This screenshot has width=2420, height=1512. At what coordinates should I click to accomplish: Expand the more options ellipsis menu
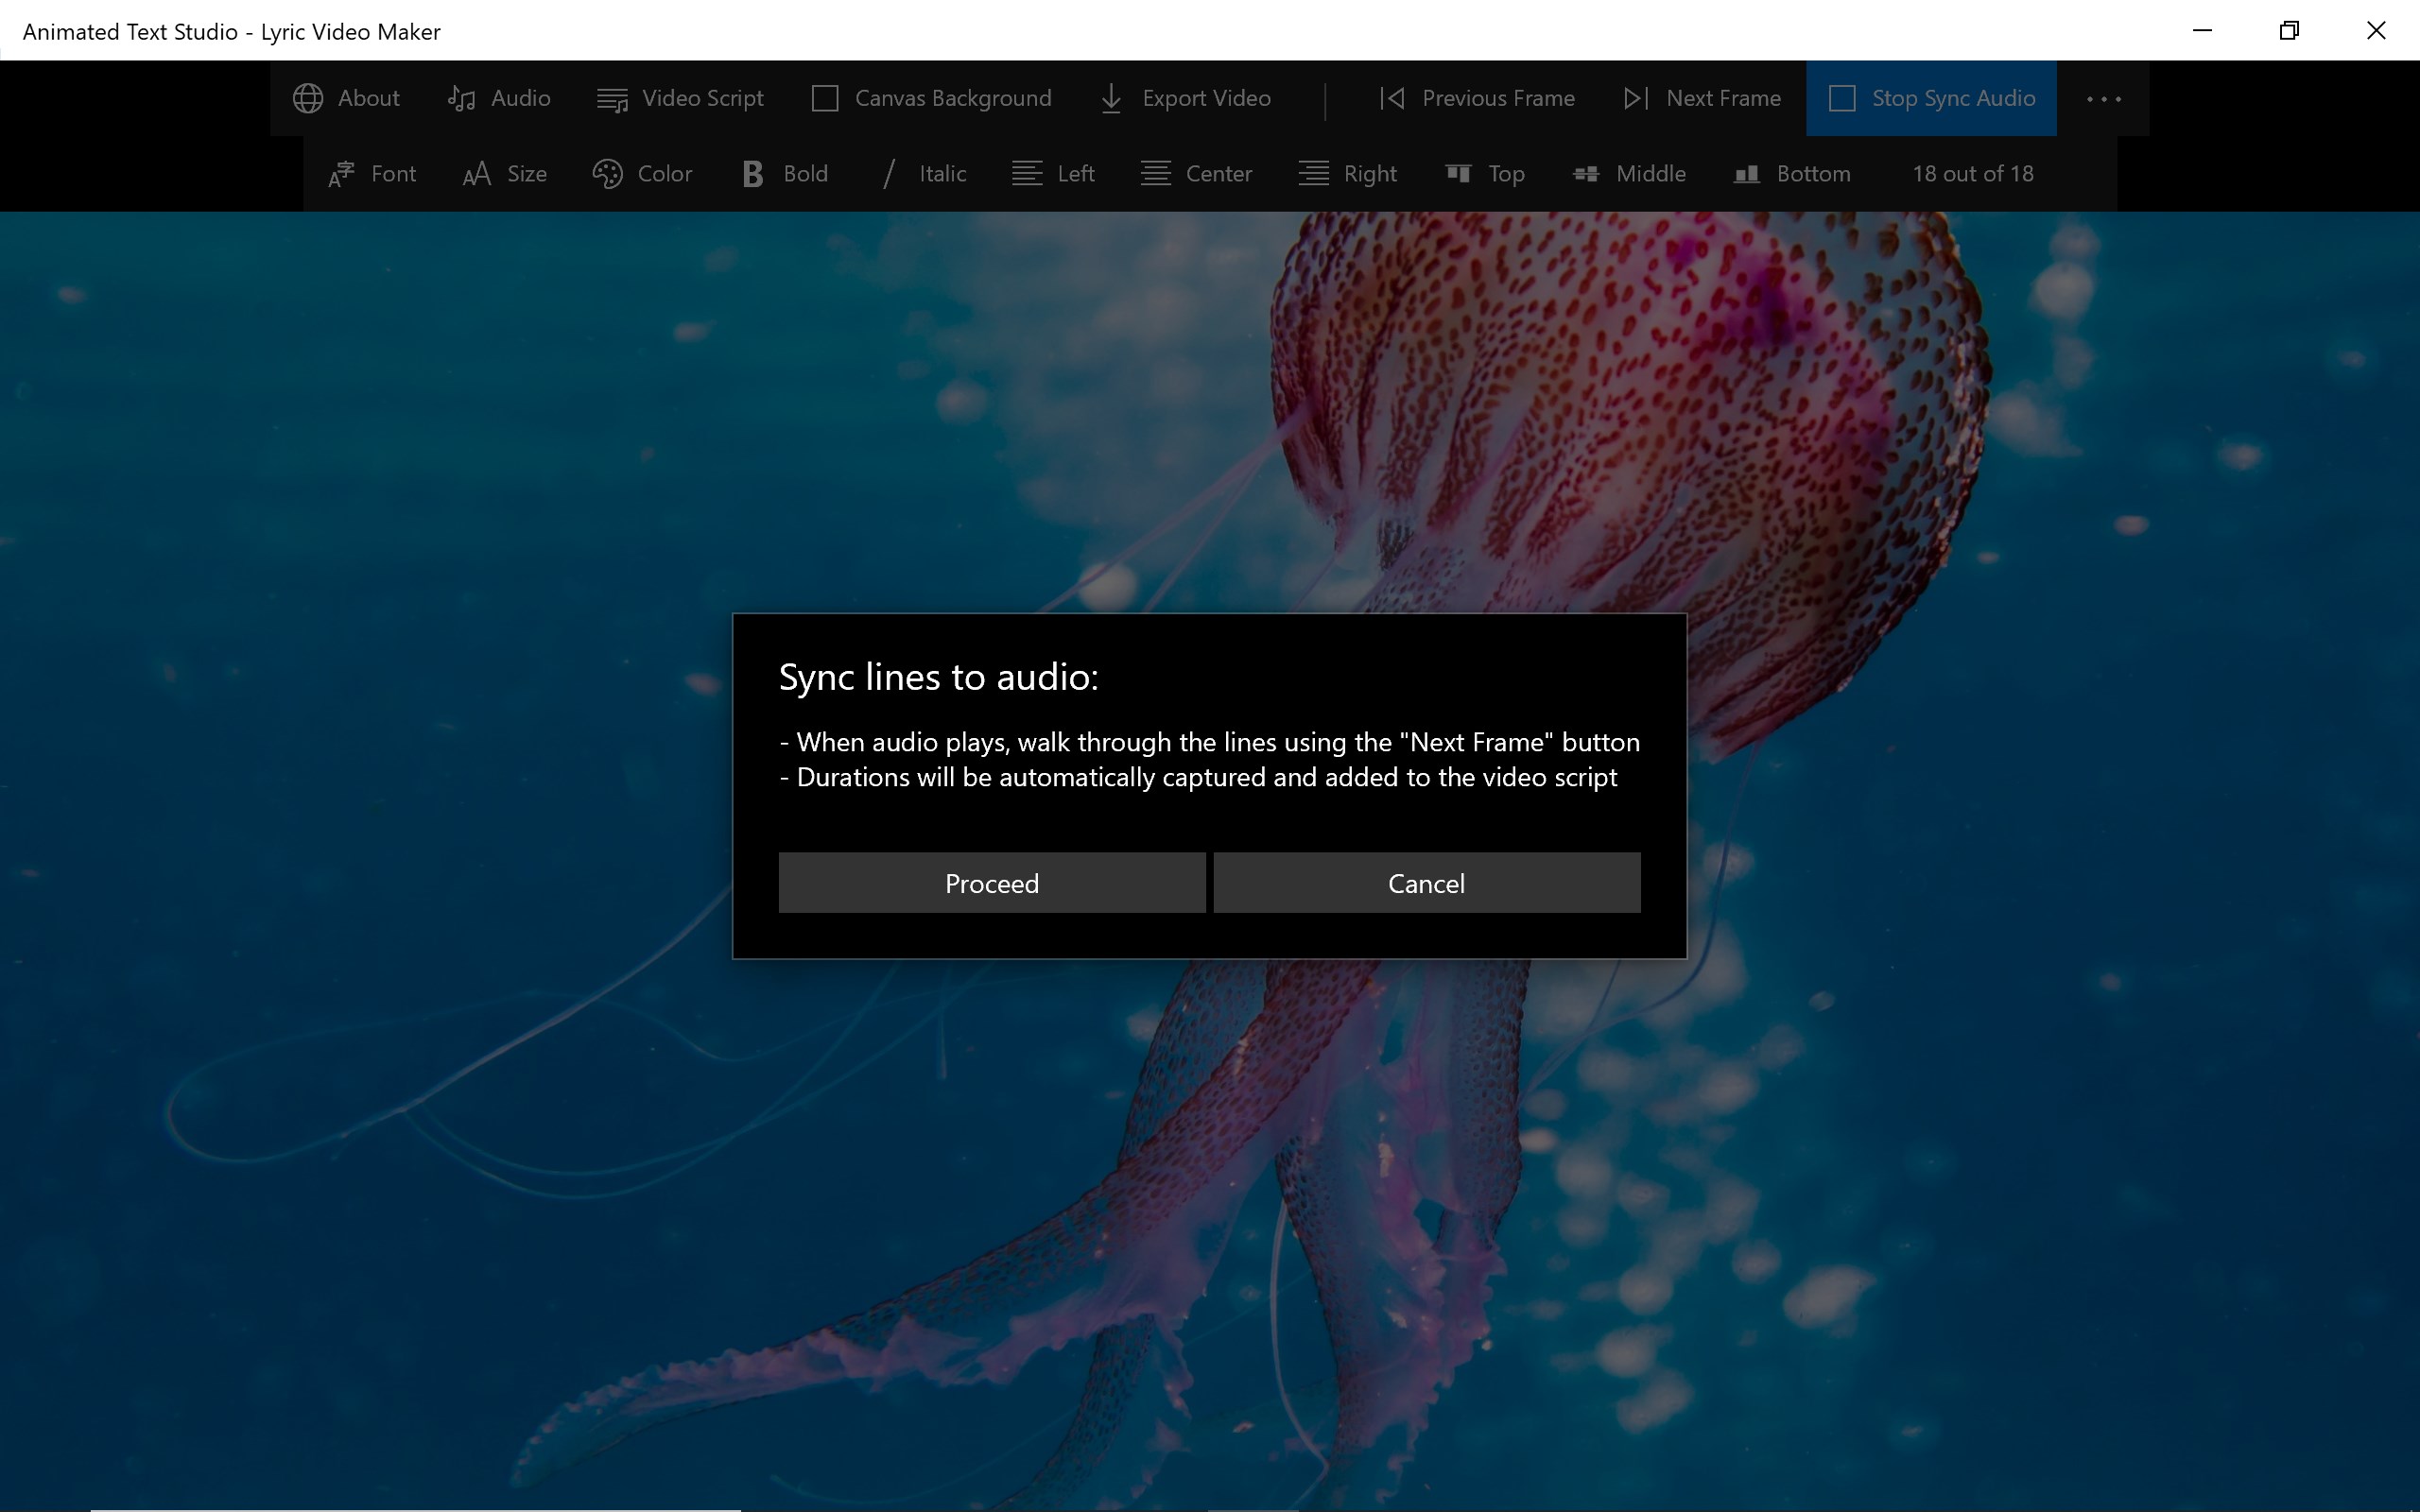click(x=2103, y=98)
